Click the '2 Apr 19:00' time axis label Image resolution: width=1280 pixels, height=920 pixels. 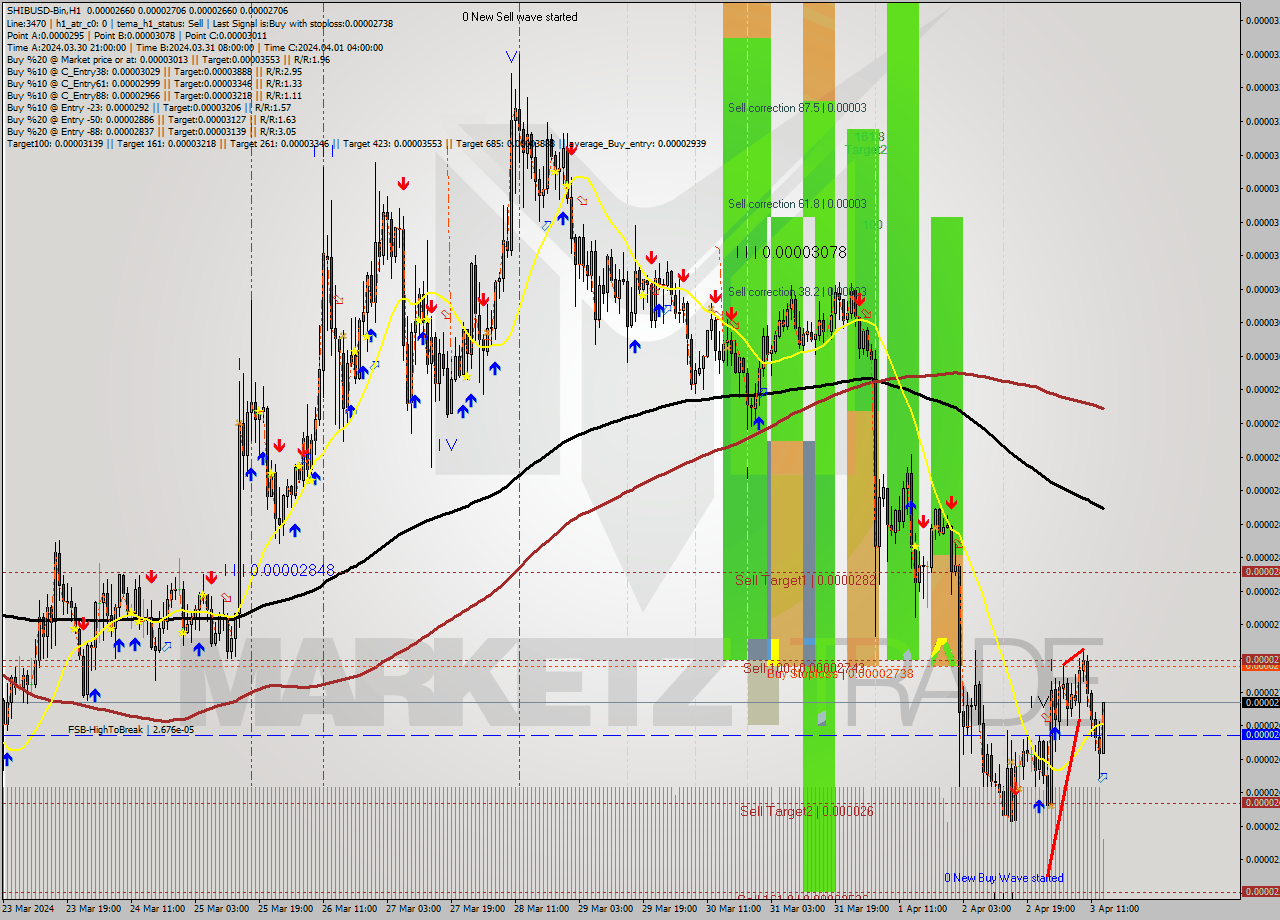[1051, 909]
